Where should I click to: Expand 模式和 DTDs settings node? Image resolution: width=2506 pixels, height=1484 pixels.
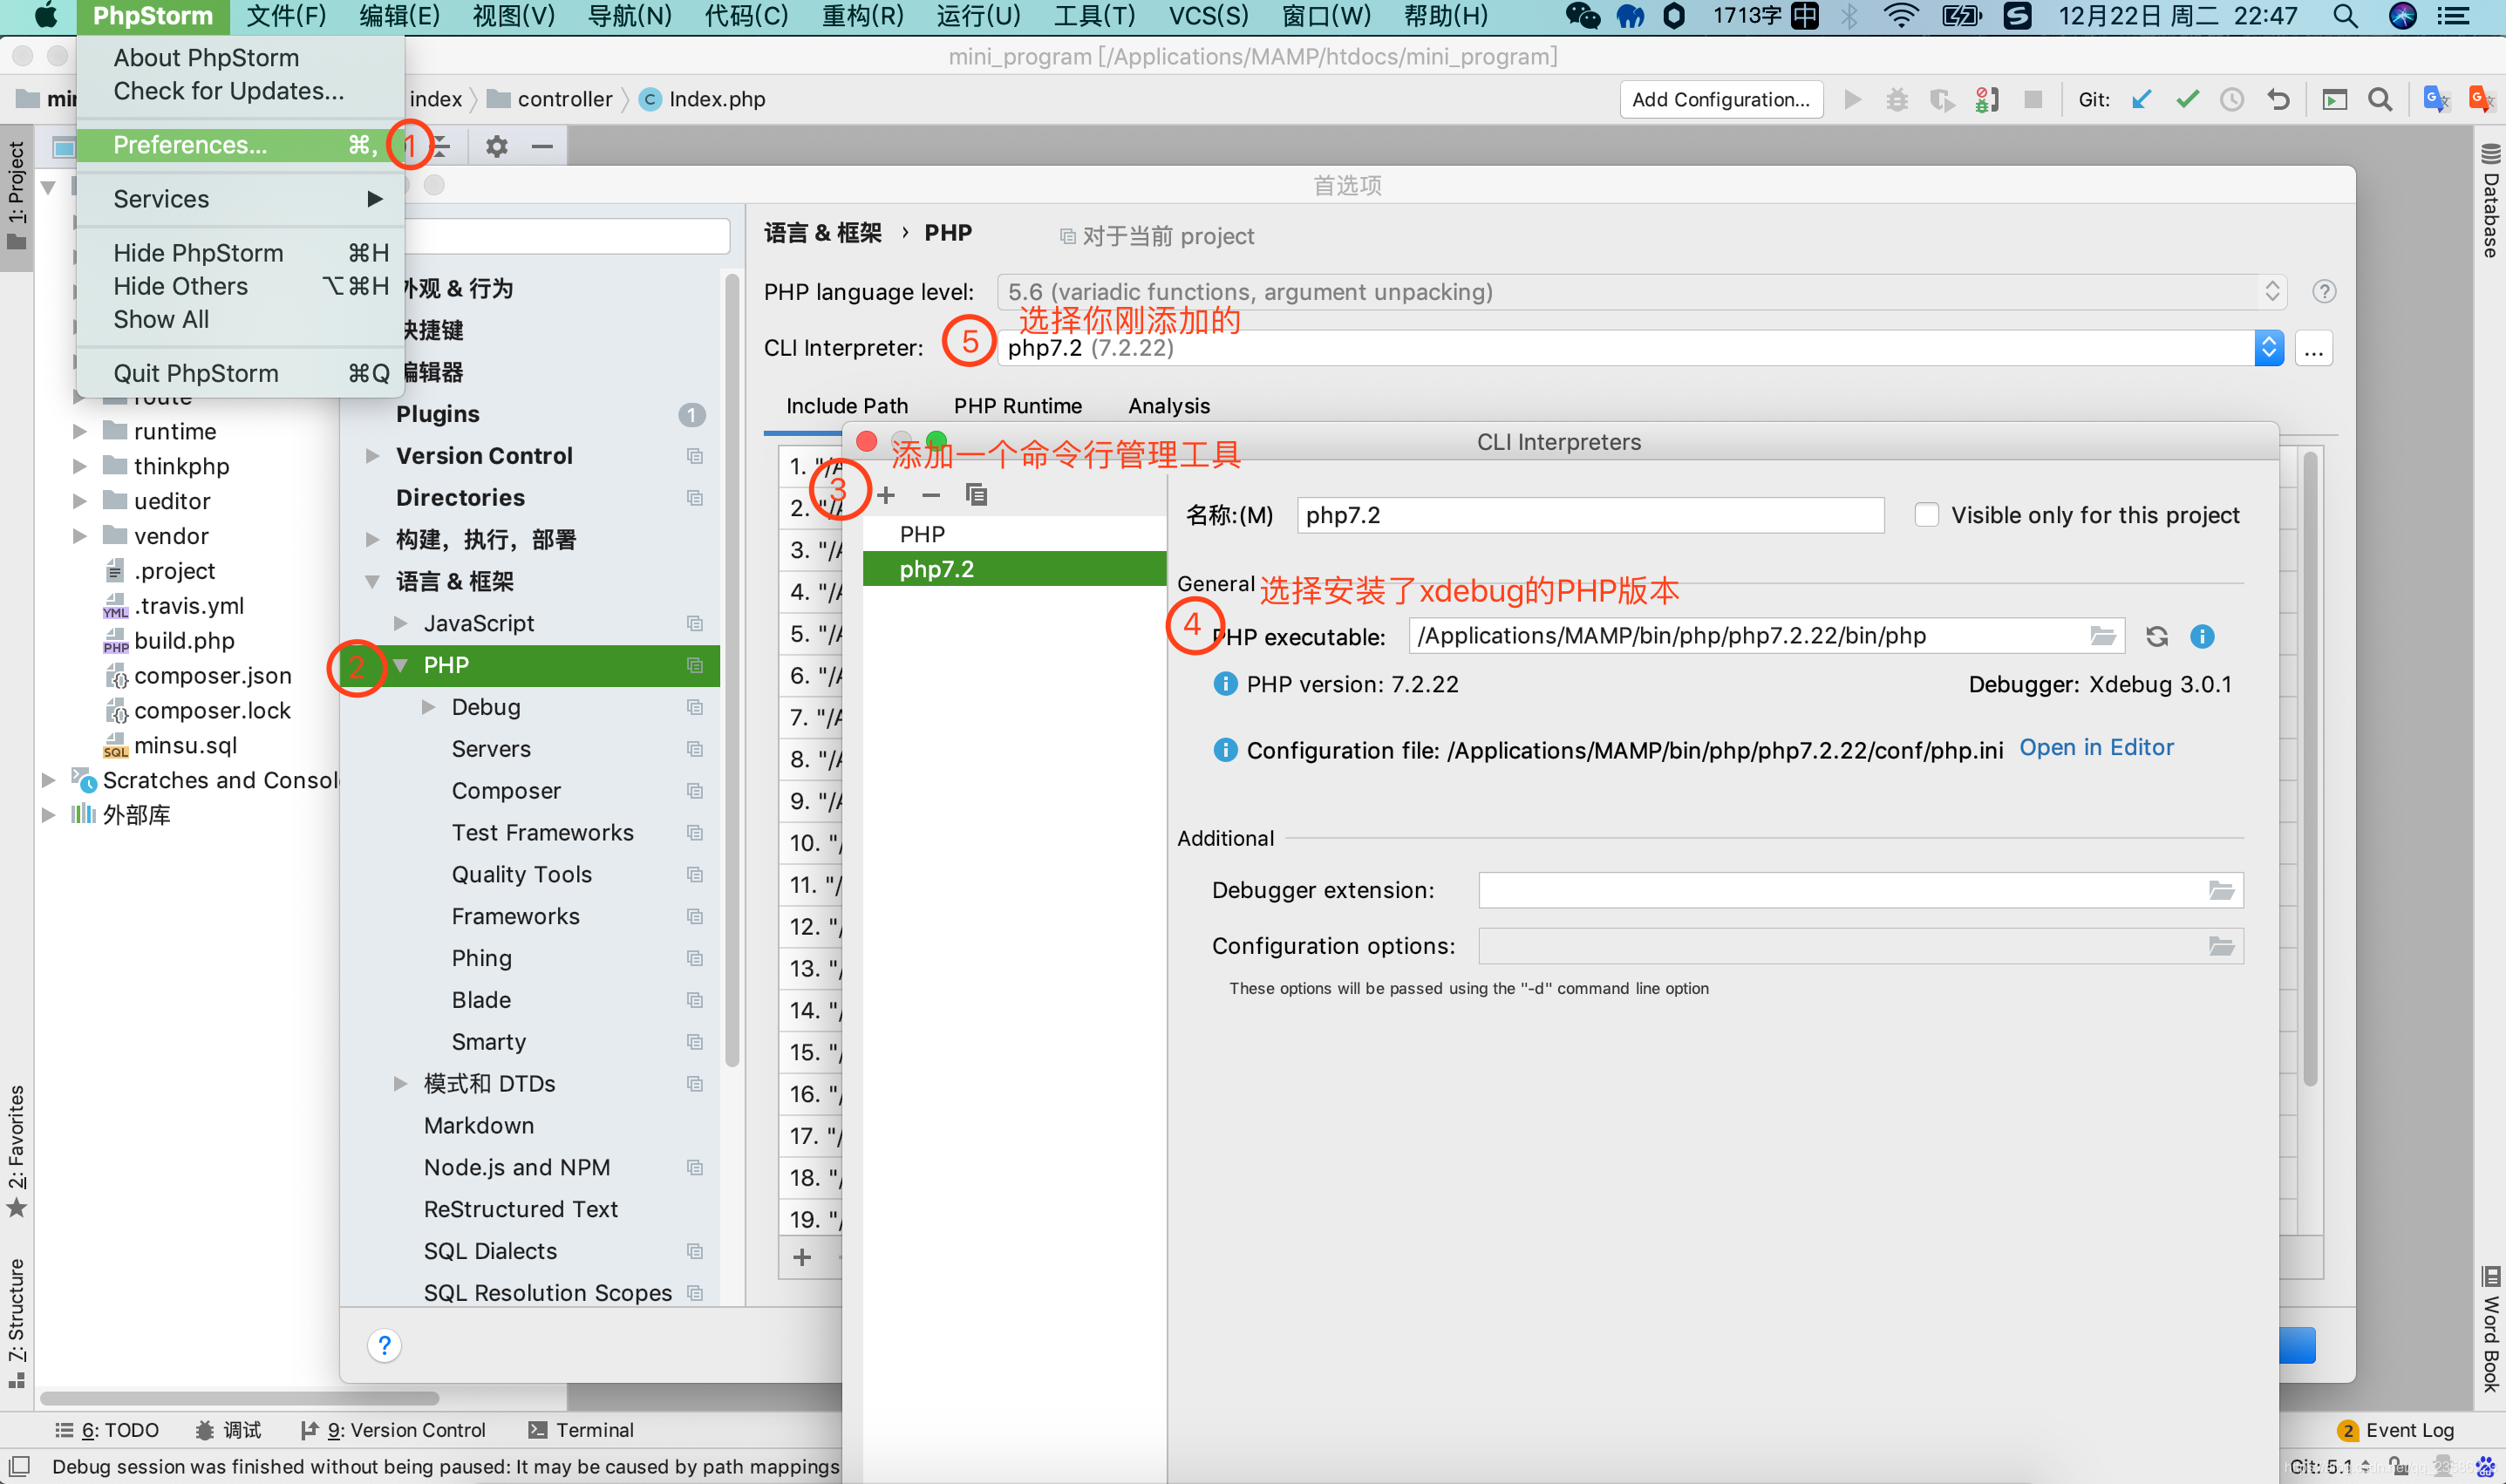pyautogui.click(x=401, y=1084)
